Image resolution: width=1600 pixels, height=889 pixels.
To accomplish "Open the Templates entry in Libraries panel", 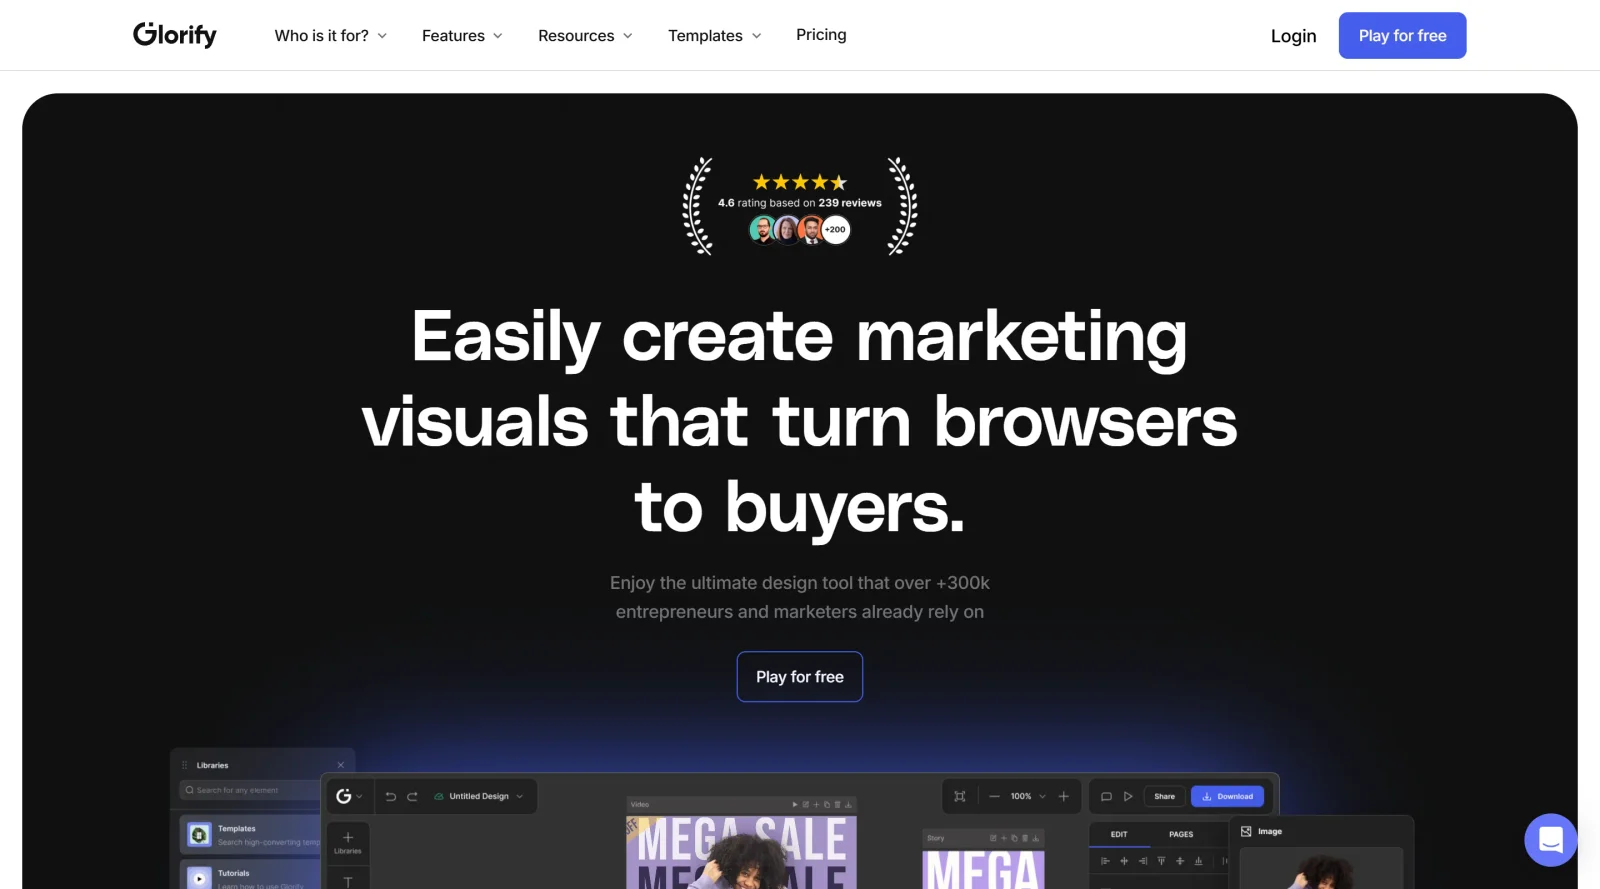I will click(252, 834).
